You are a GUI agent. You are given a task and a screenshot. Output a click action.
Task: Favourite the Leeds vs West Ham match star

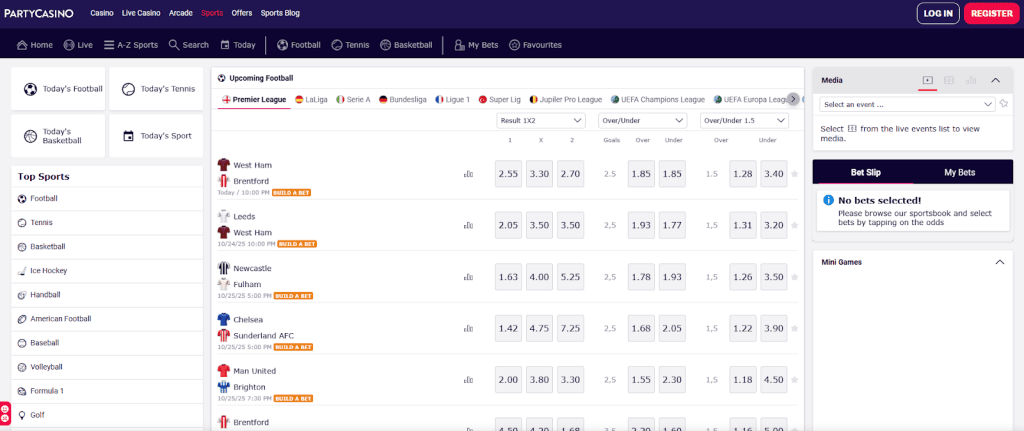[x=794, y=225]
